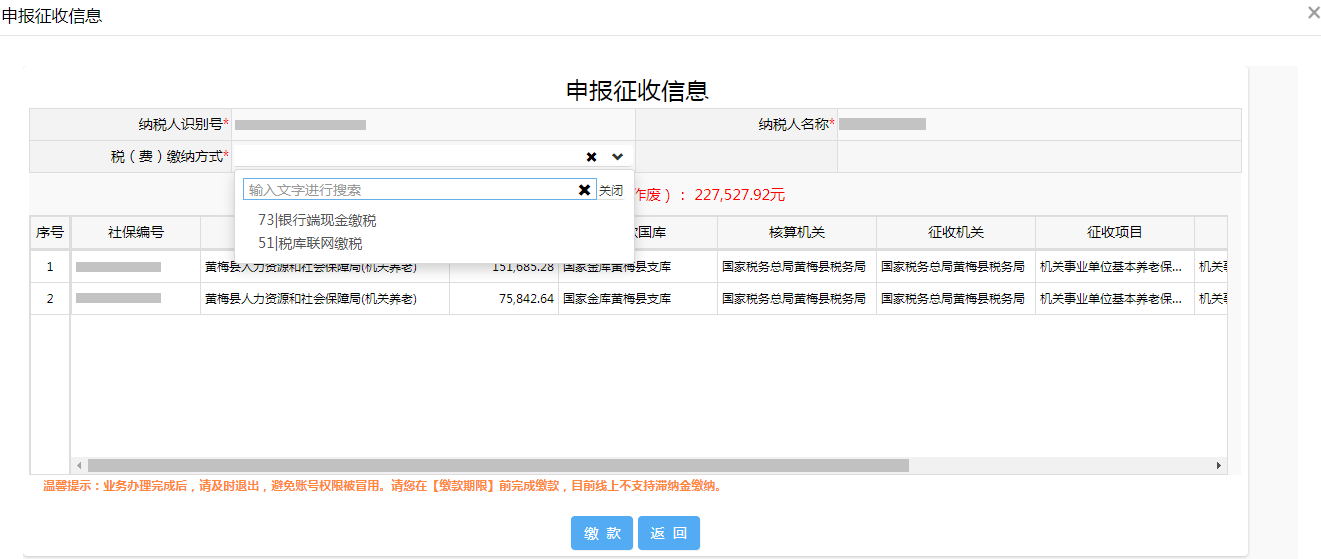Click the 序号 column header
Screen dimensions: 1321x559
(50, 232)
